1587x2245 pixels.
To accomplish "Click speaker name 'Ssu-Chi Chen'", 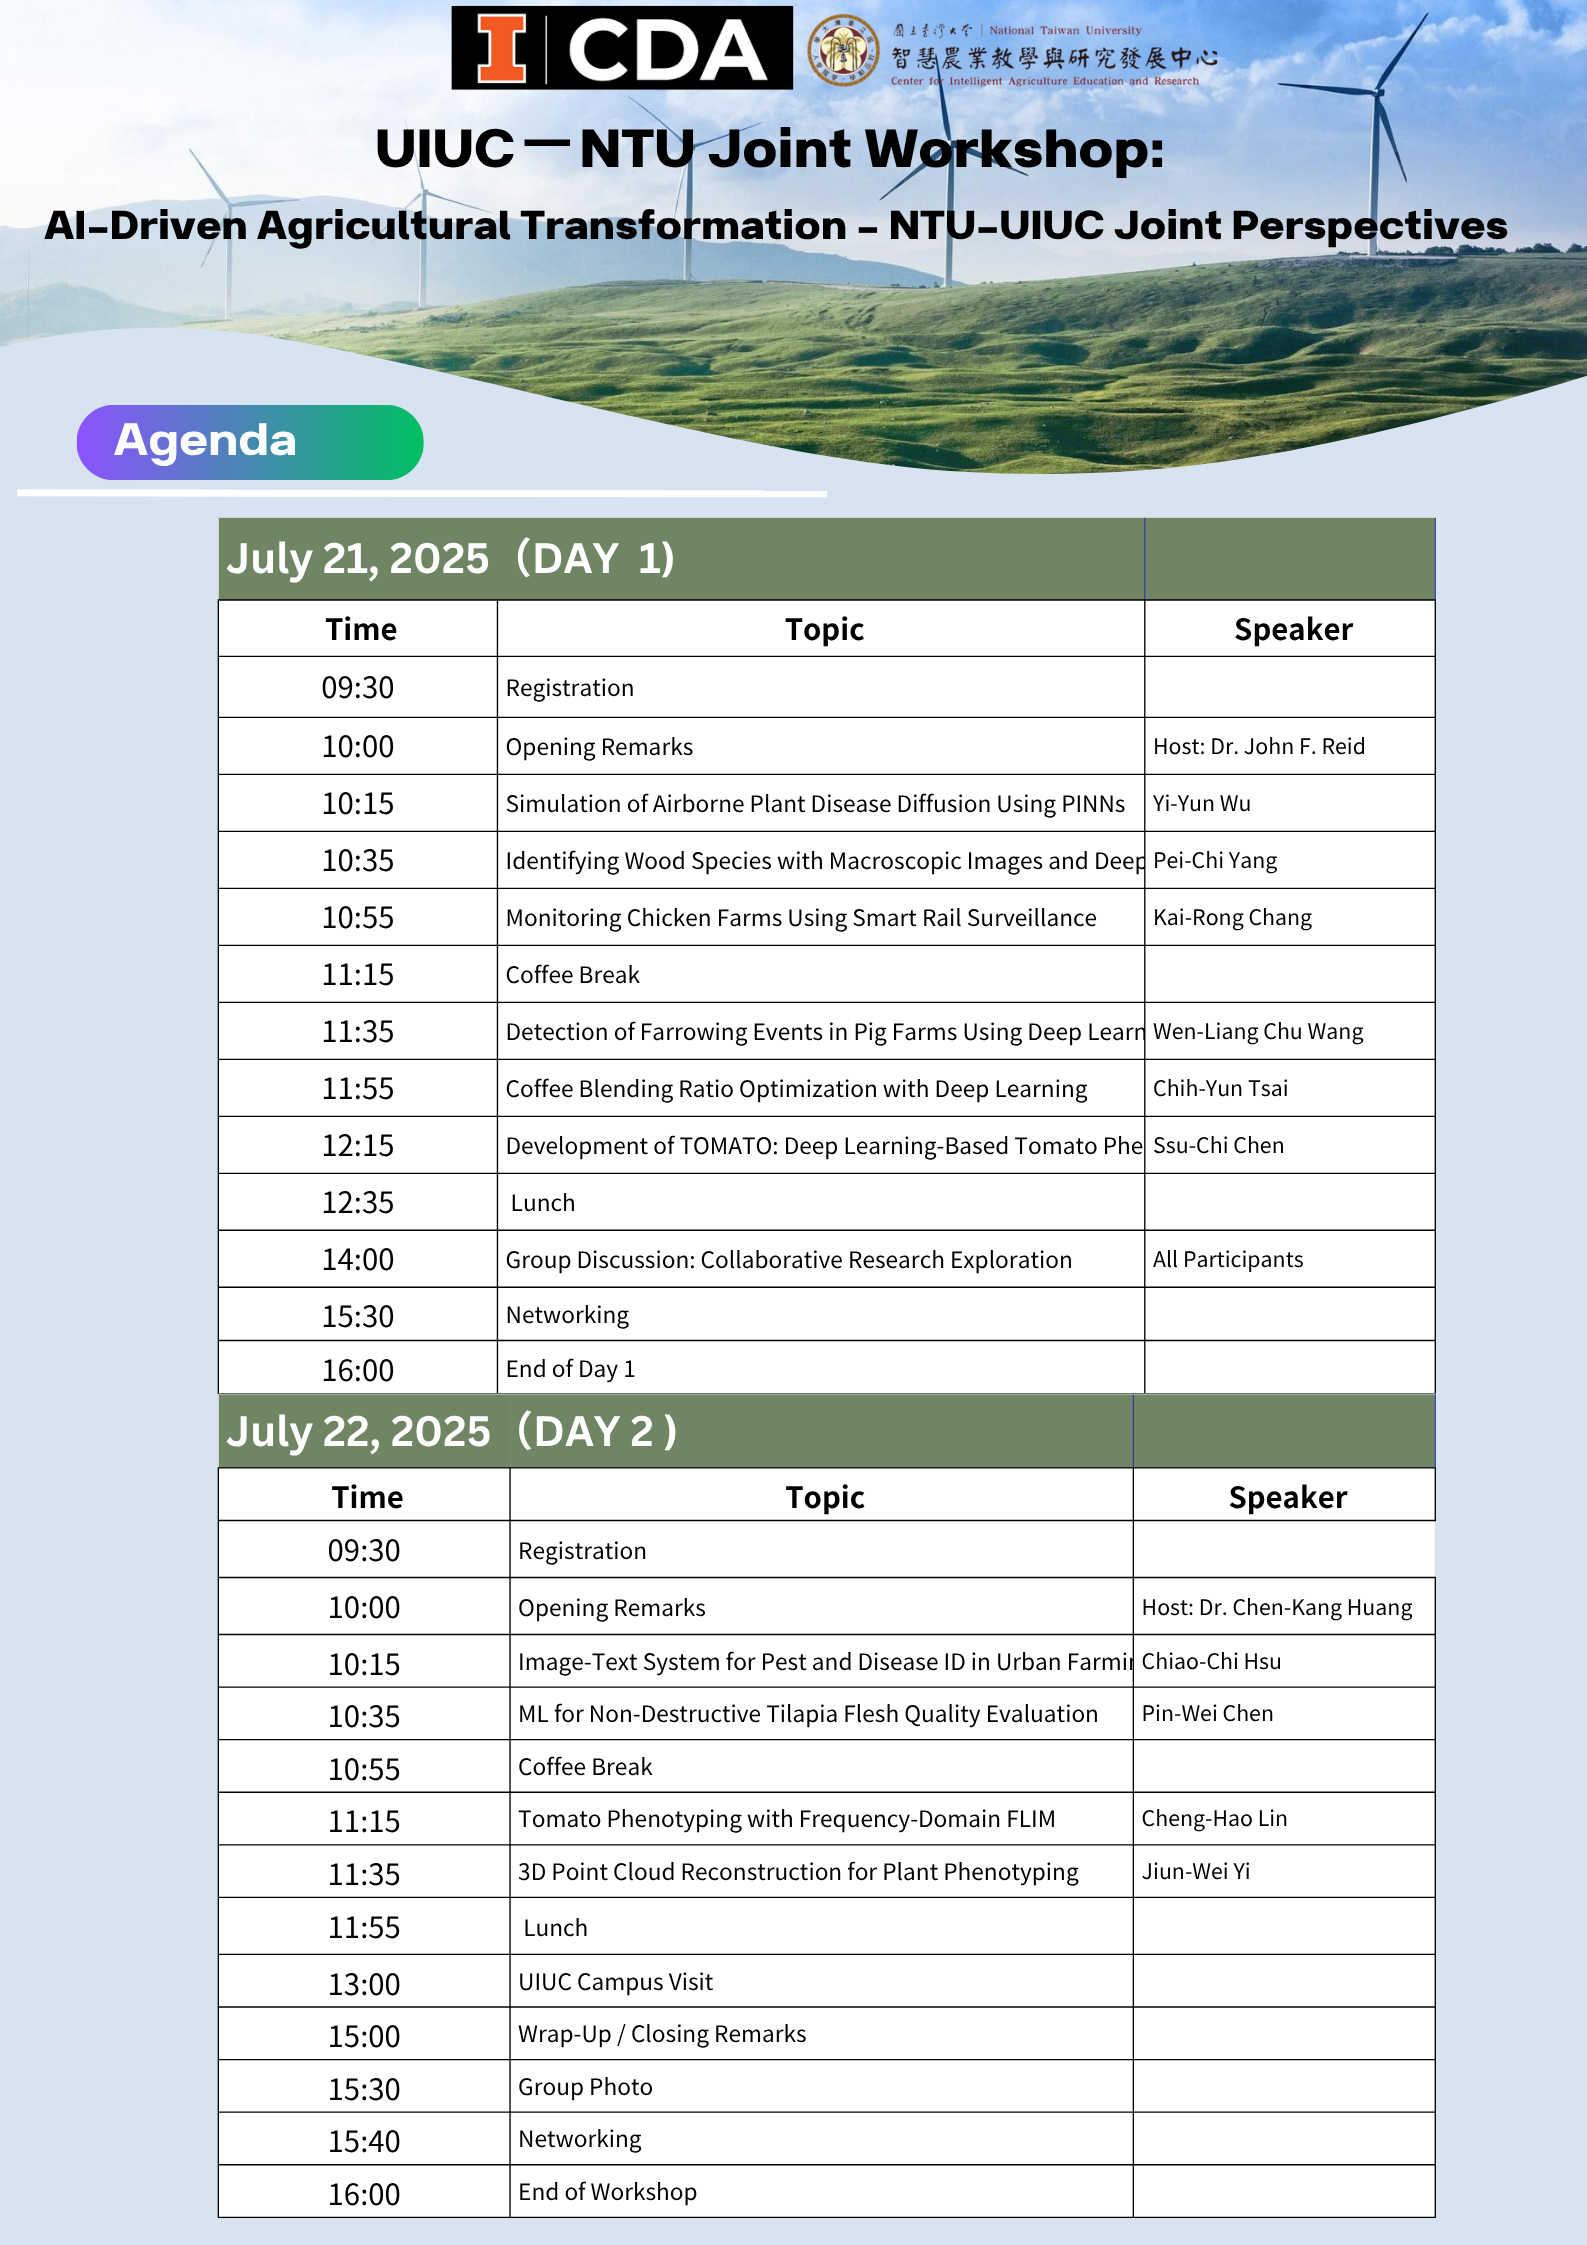I will pos(1218,1145).
